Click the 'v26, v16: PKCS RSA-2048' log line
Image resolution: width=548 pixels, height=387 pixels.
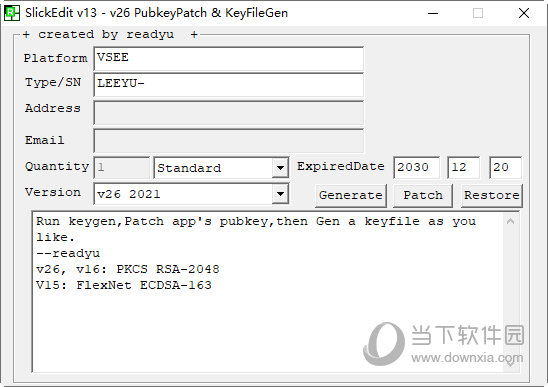point(128,269)
